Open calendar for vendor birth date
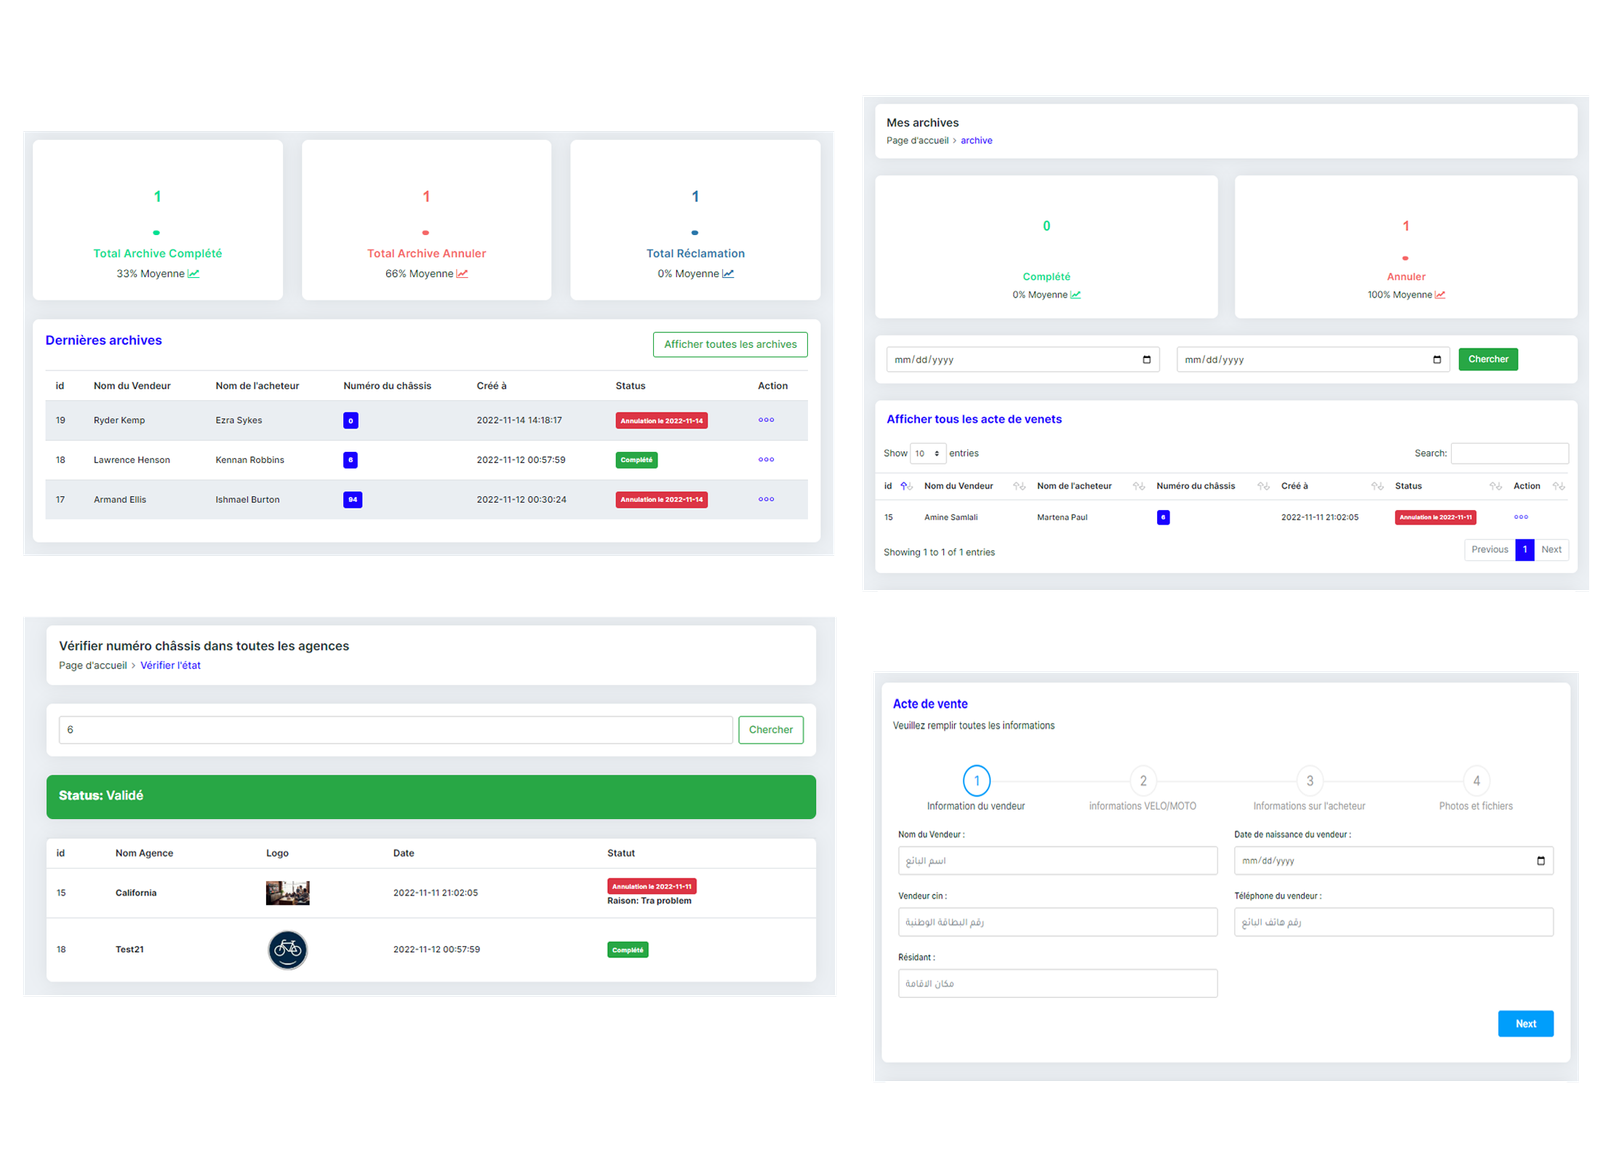Viewport: 1600px width, 1164px height. tap(1540, 861)
